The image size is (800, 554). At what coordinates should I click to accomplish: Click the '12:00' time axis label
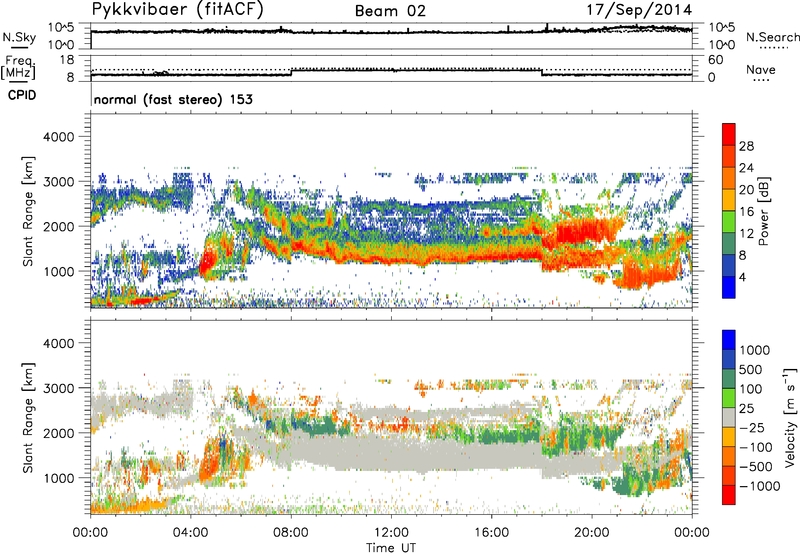[391, 532]
